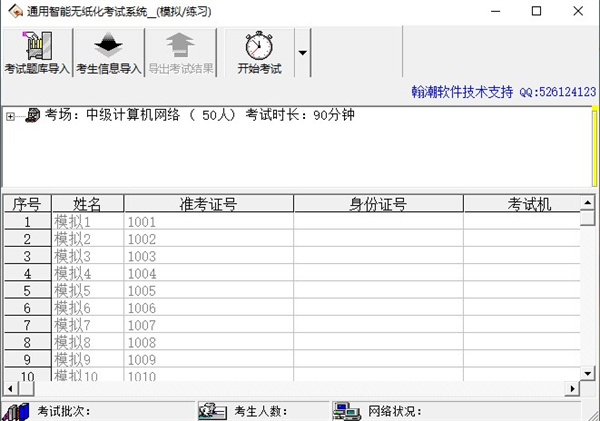Click the name cell 模拟2

pos(88,239)
